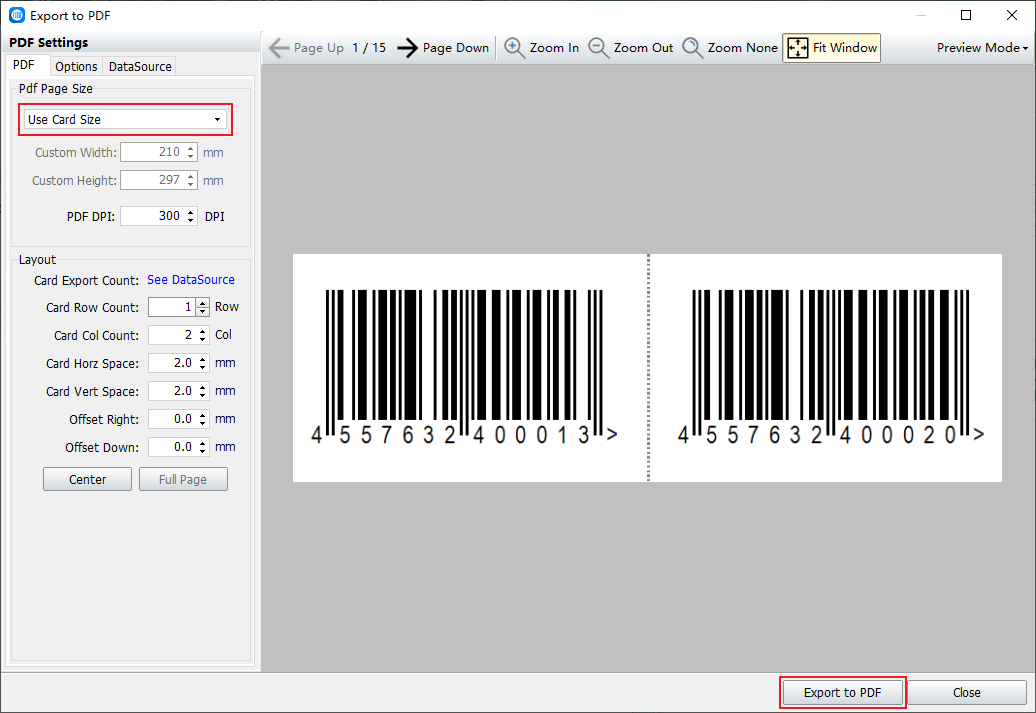
Task: Decrease the Card Row Count
Action: coord(203,311)
